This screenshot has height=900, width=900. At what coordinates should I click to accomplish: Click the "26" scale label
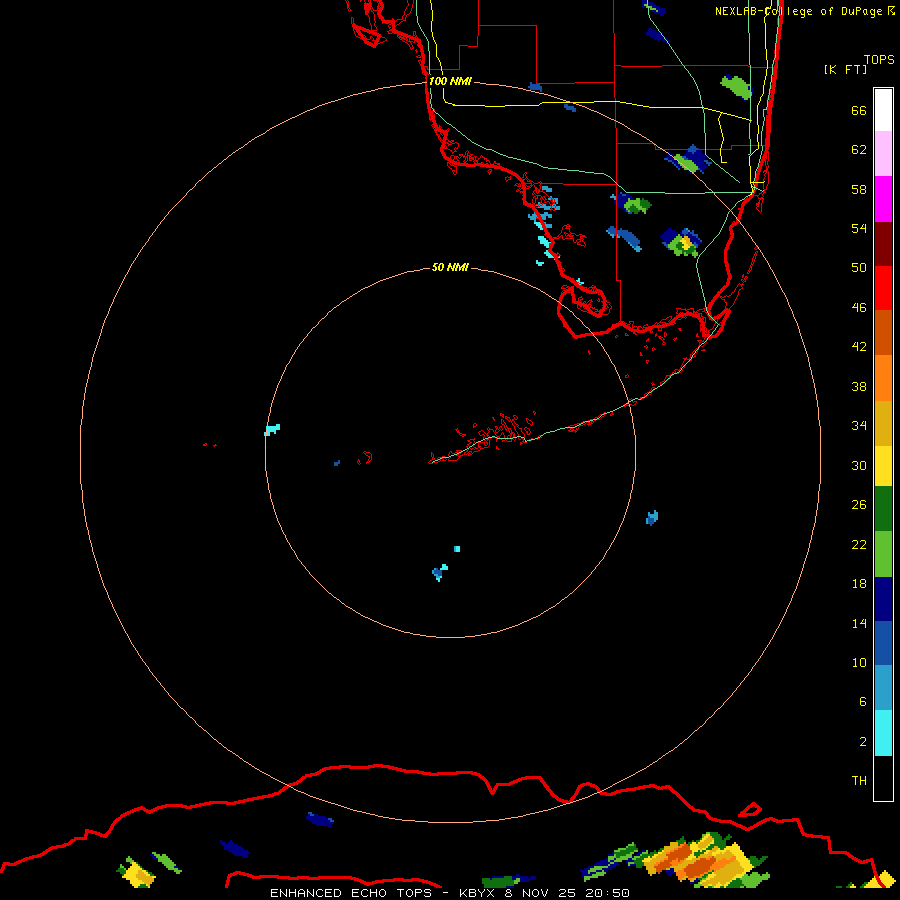click(859, 505)
